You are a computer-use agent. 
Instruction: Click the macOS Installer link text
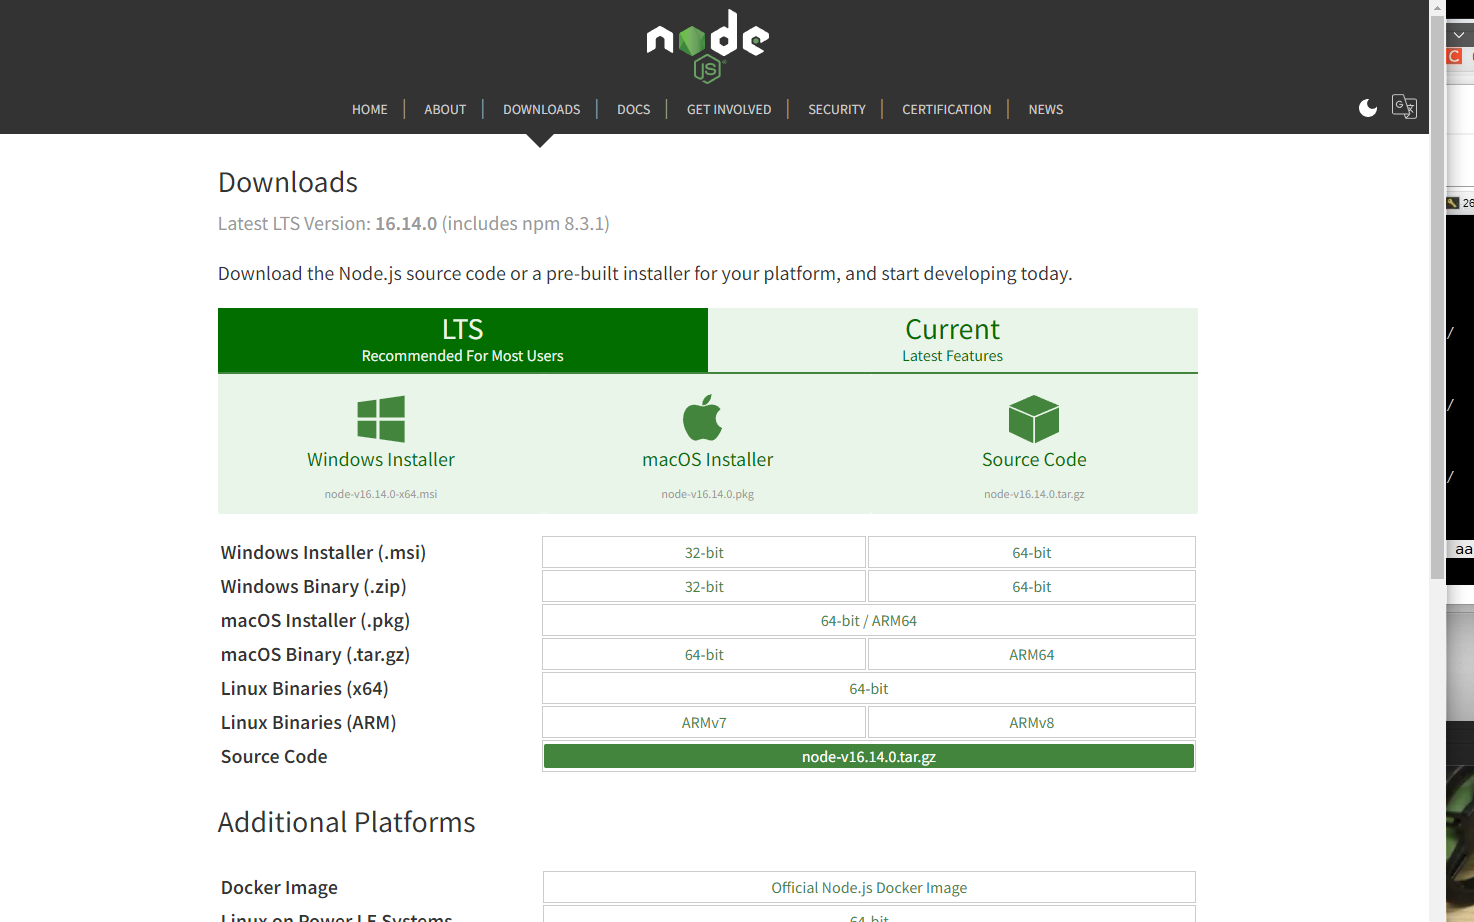coord(708,460)
